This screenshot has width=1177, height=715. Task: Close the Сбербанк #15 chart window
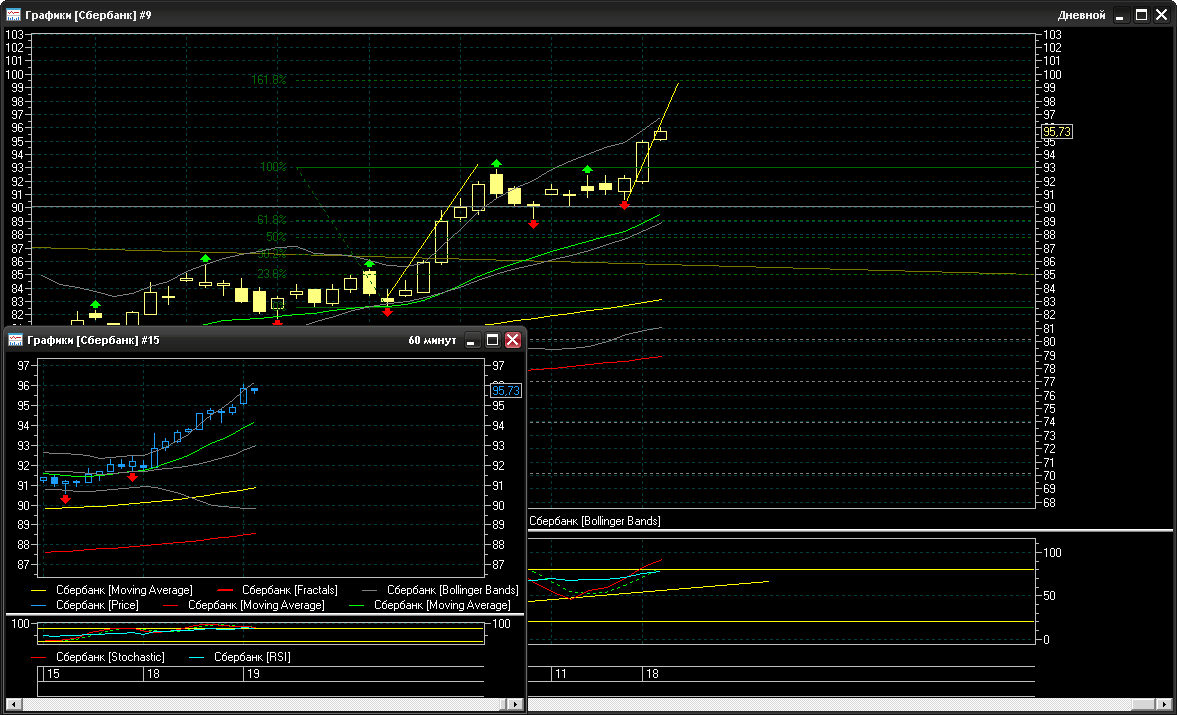(x=513, y=340)
